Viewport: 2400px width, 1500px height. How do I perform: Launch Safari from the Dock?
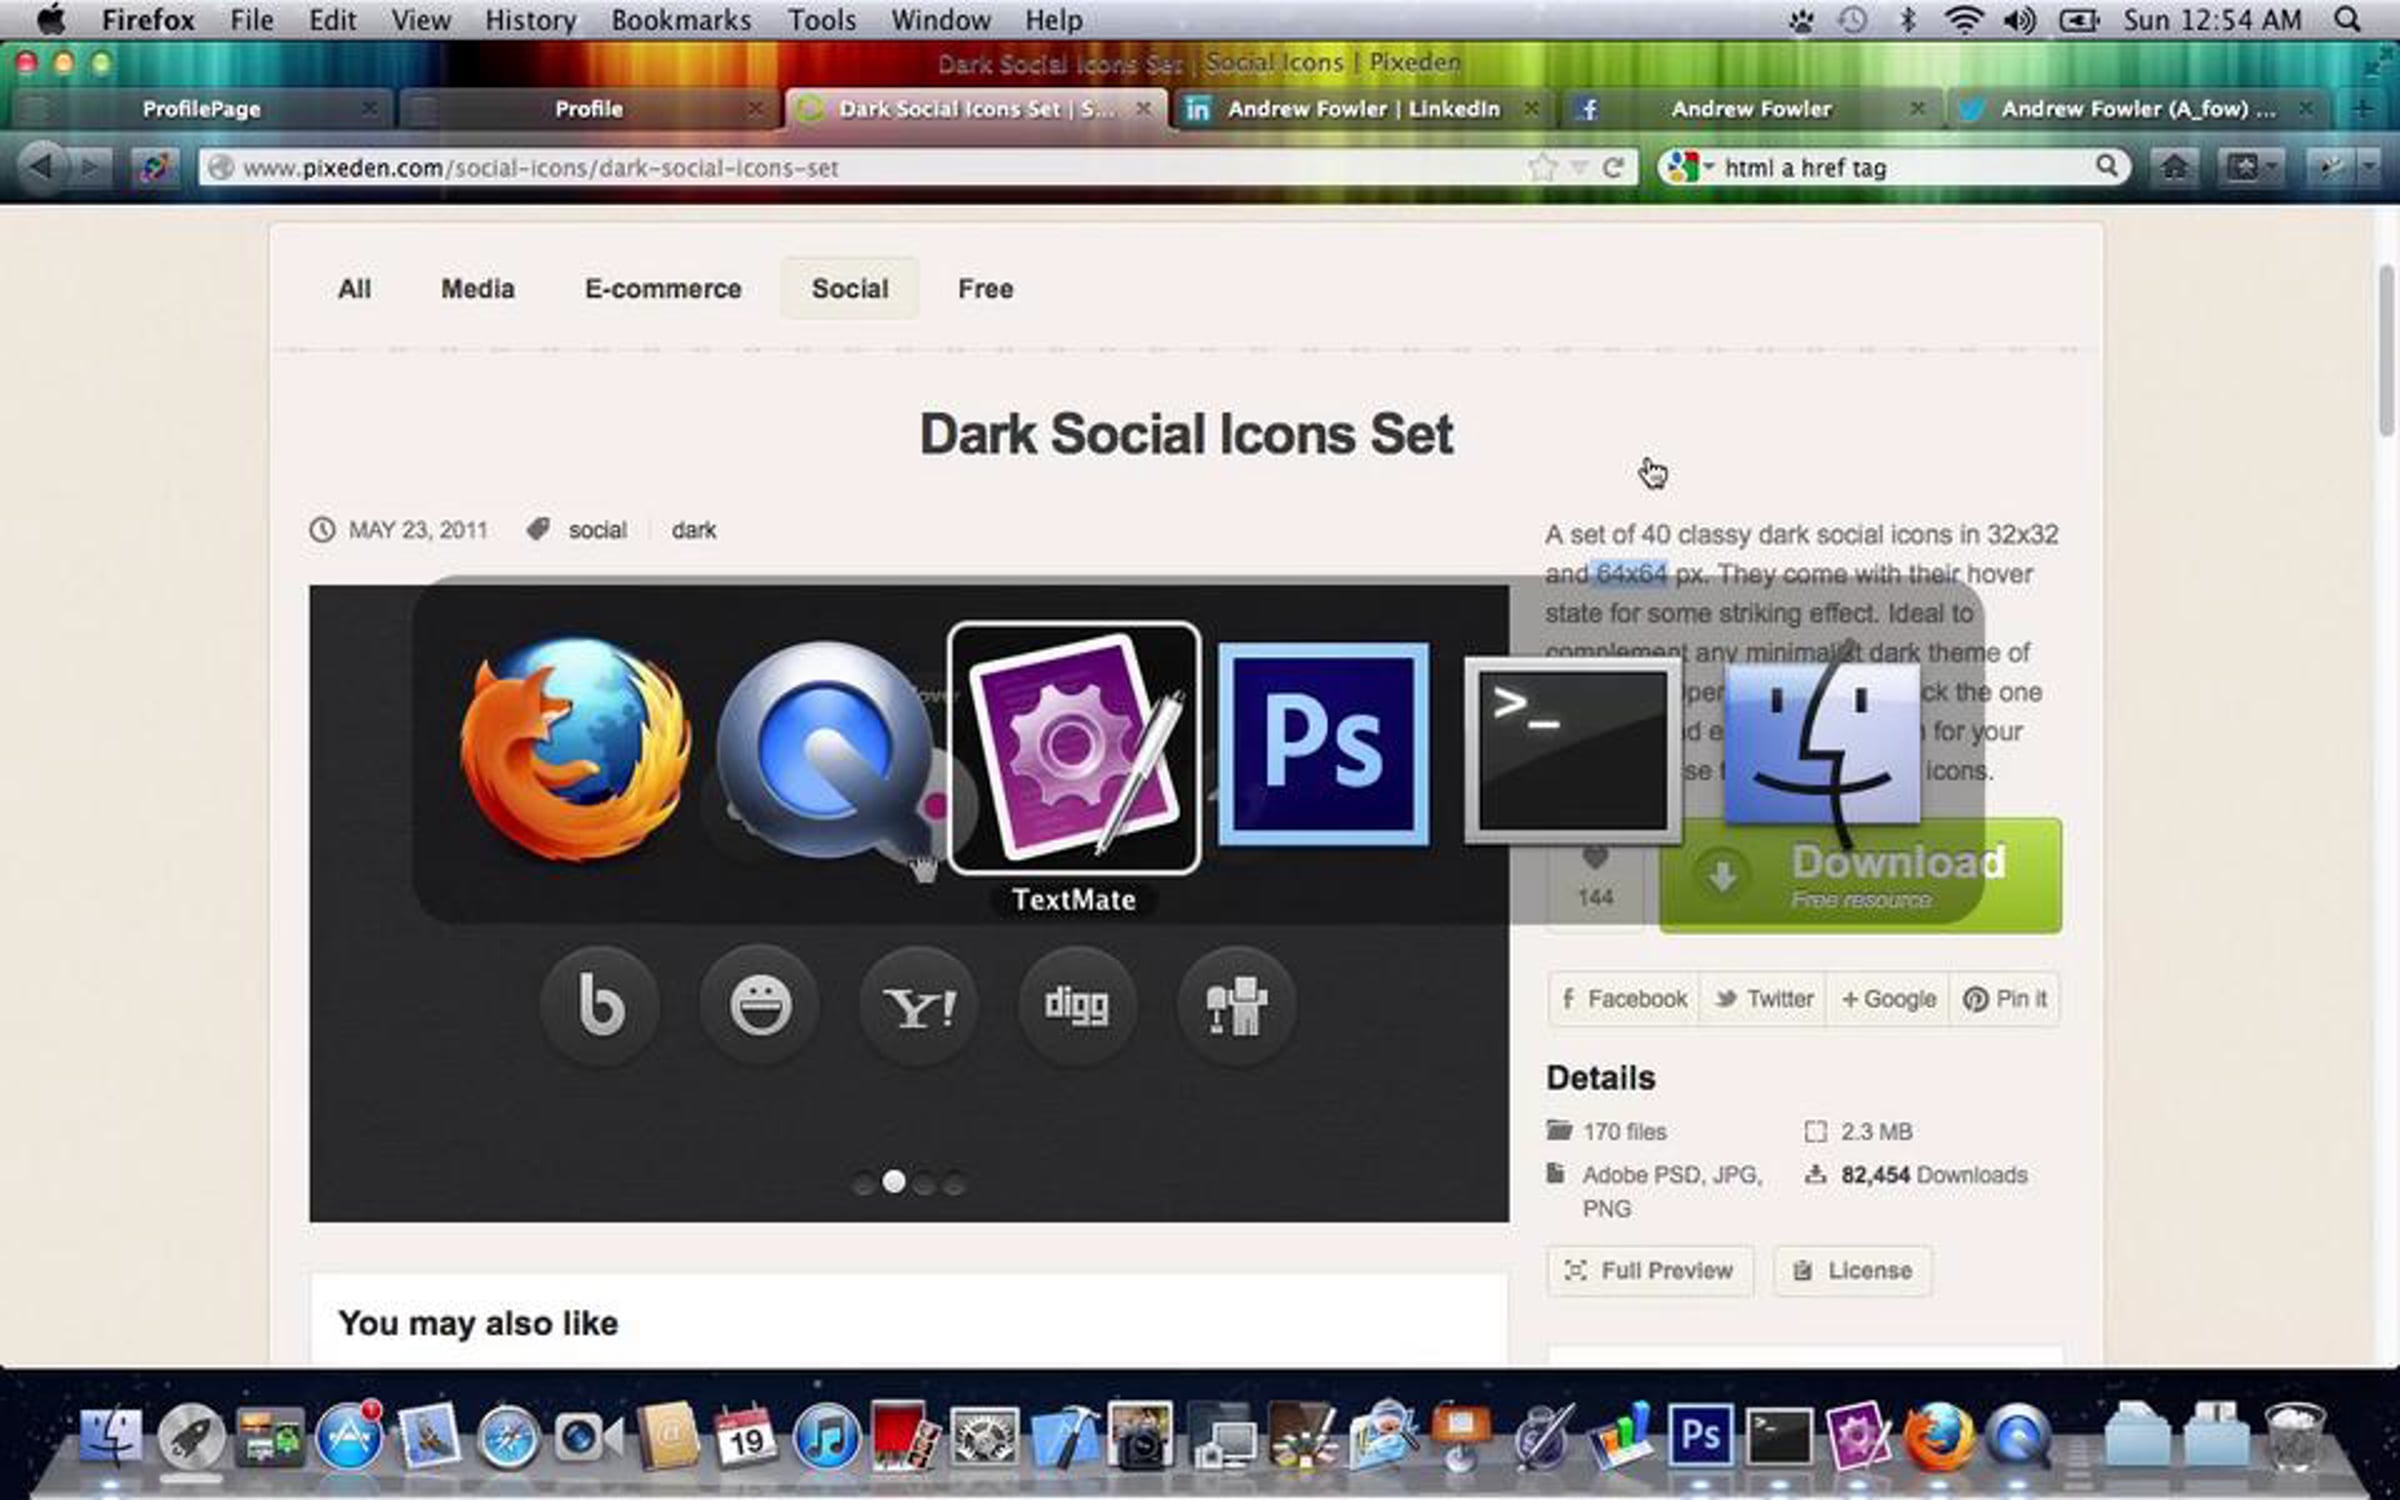click(507, 1438)
